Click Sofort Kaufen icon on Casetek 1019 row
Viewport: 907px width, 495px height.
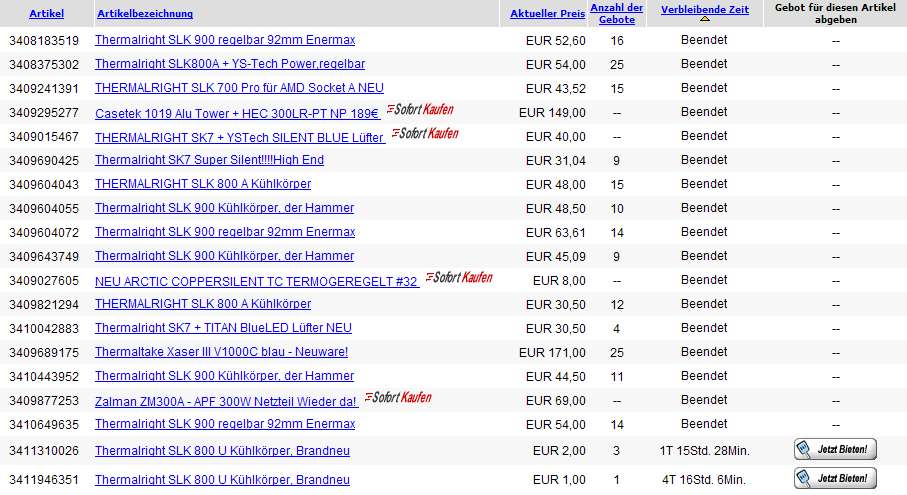click(420, 109)
